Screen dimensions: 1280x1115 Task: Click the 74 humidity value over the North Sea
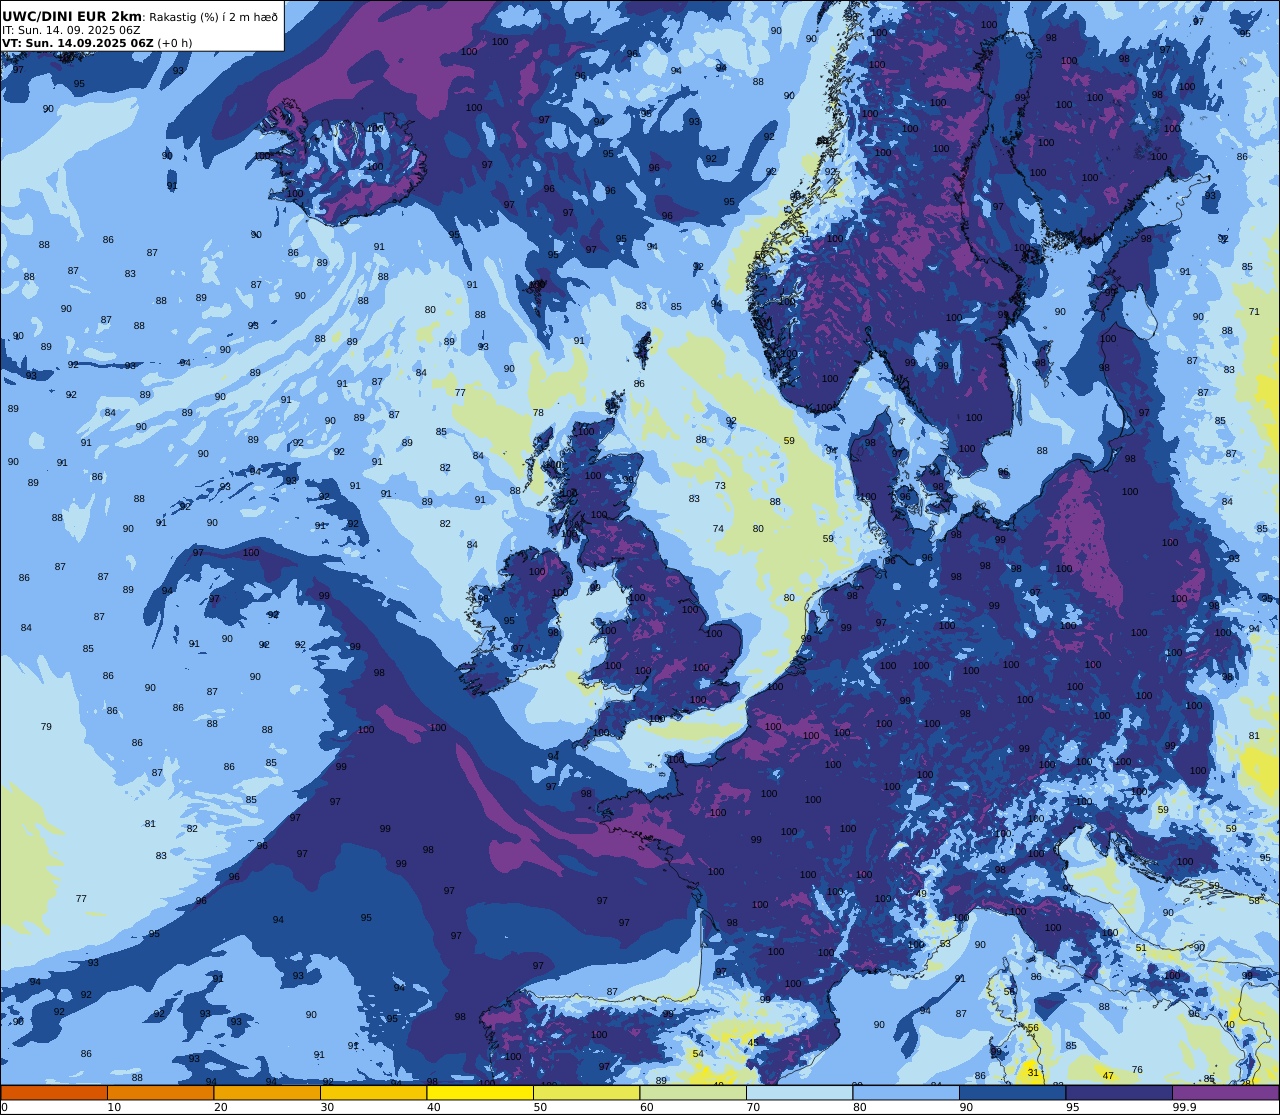point(718,529)
